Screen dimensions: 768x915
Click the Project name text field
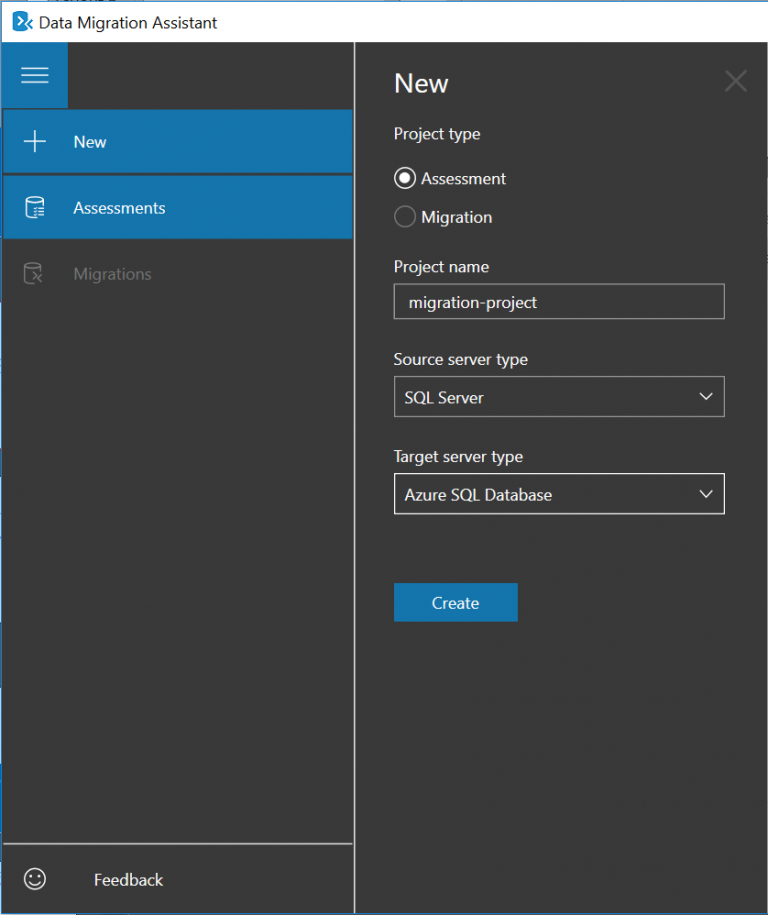coord(558,301)
